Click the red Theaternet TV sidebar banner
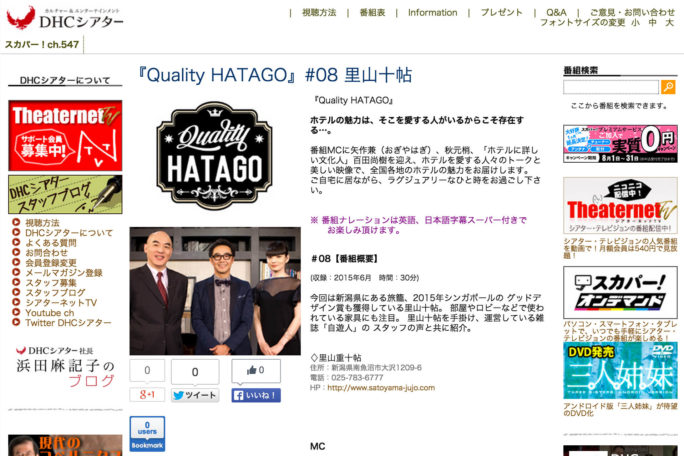This screenshot has height=456, width=684. pyautogui.click(x=65, y=135)
